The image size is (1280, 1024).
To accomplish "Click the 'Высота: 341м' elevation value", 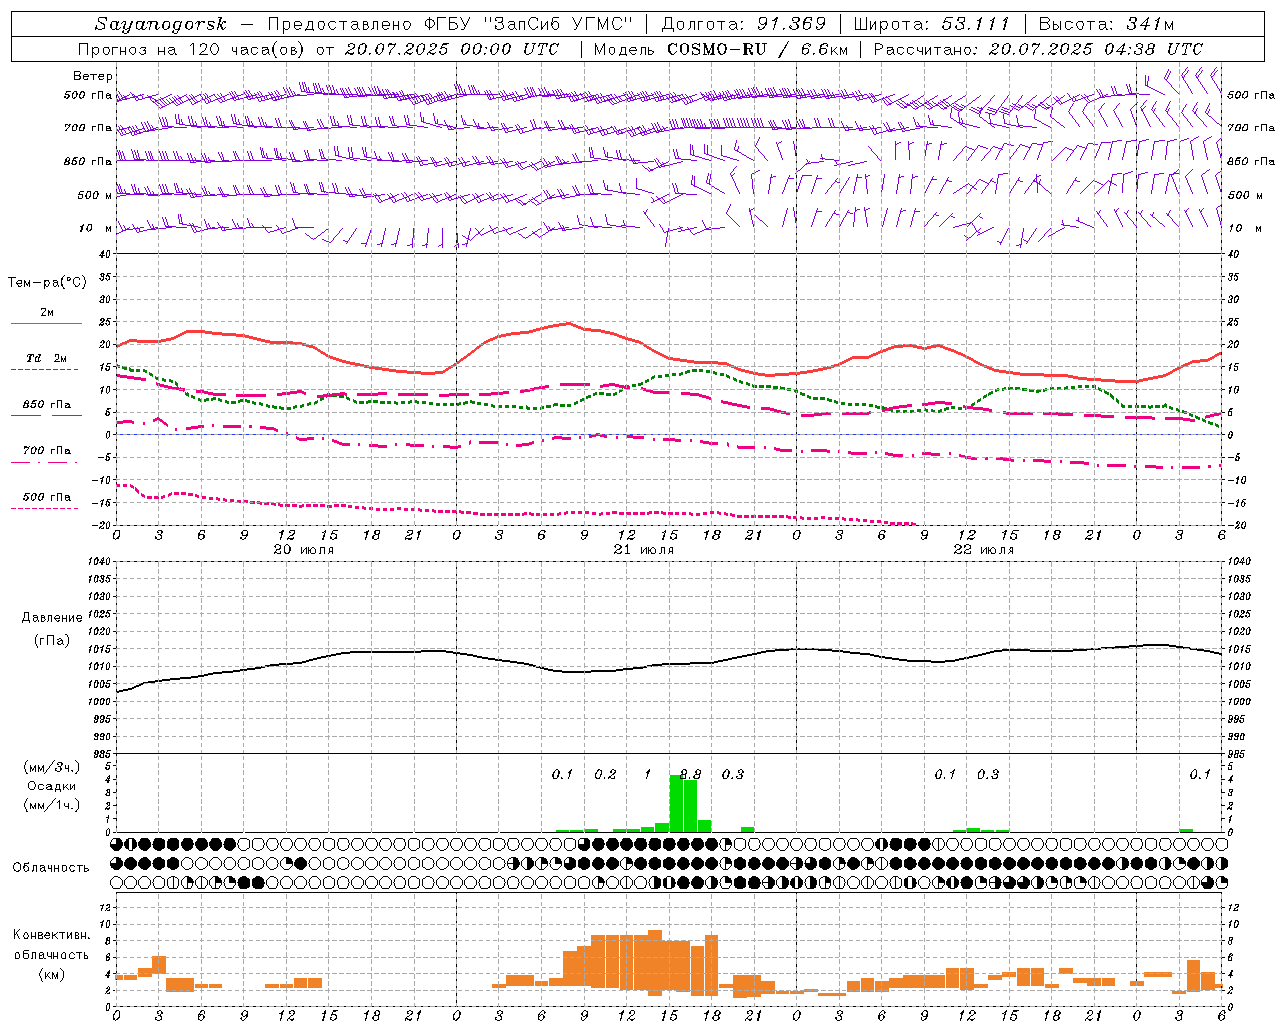I will [x=1106, y=24].
